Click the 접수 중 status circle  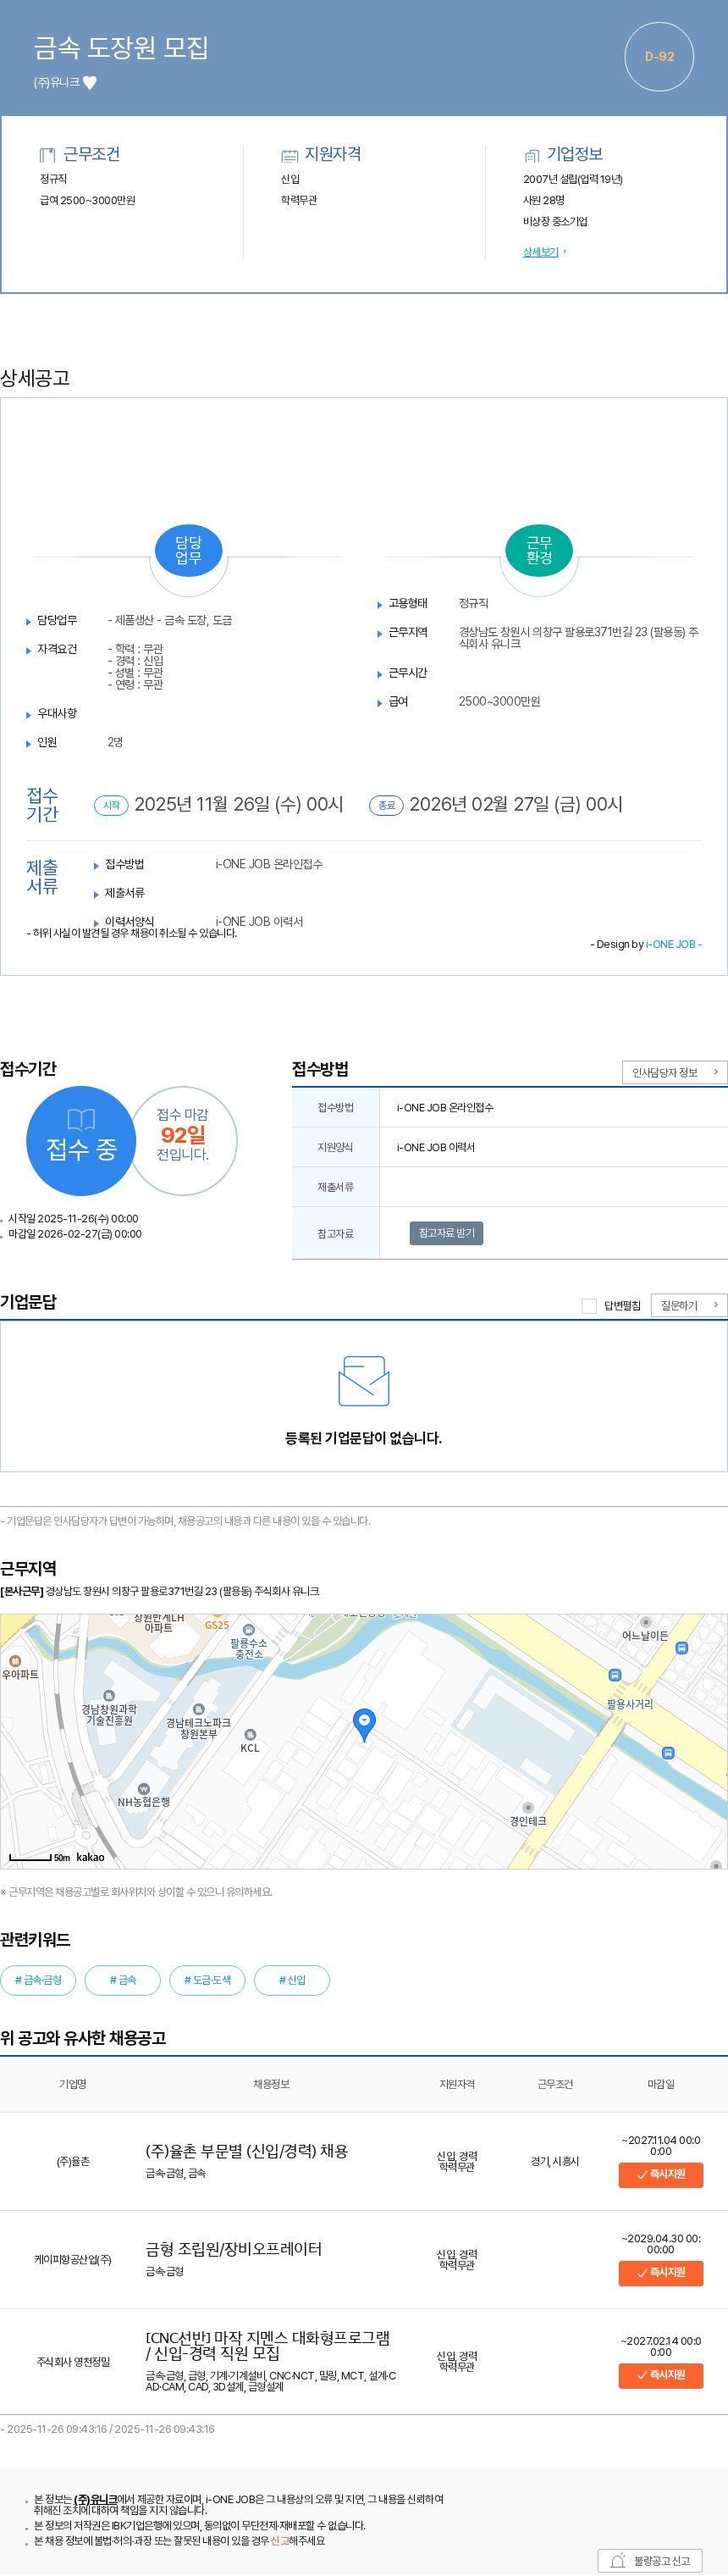[81, 1141]
